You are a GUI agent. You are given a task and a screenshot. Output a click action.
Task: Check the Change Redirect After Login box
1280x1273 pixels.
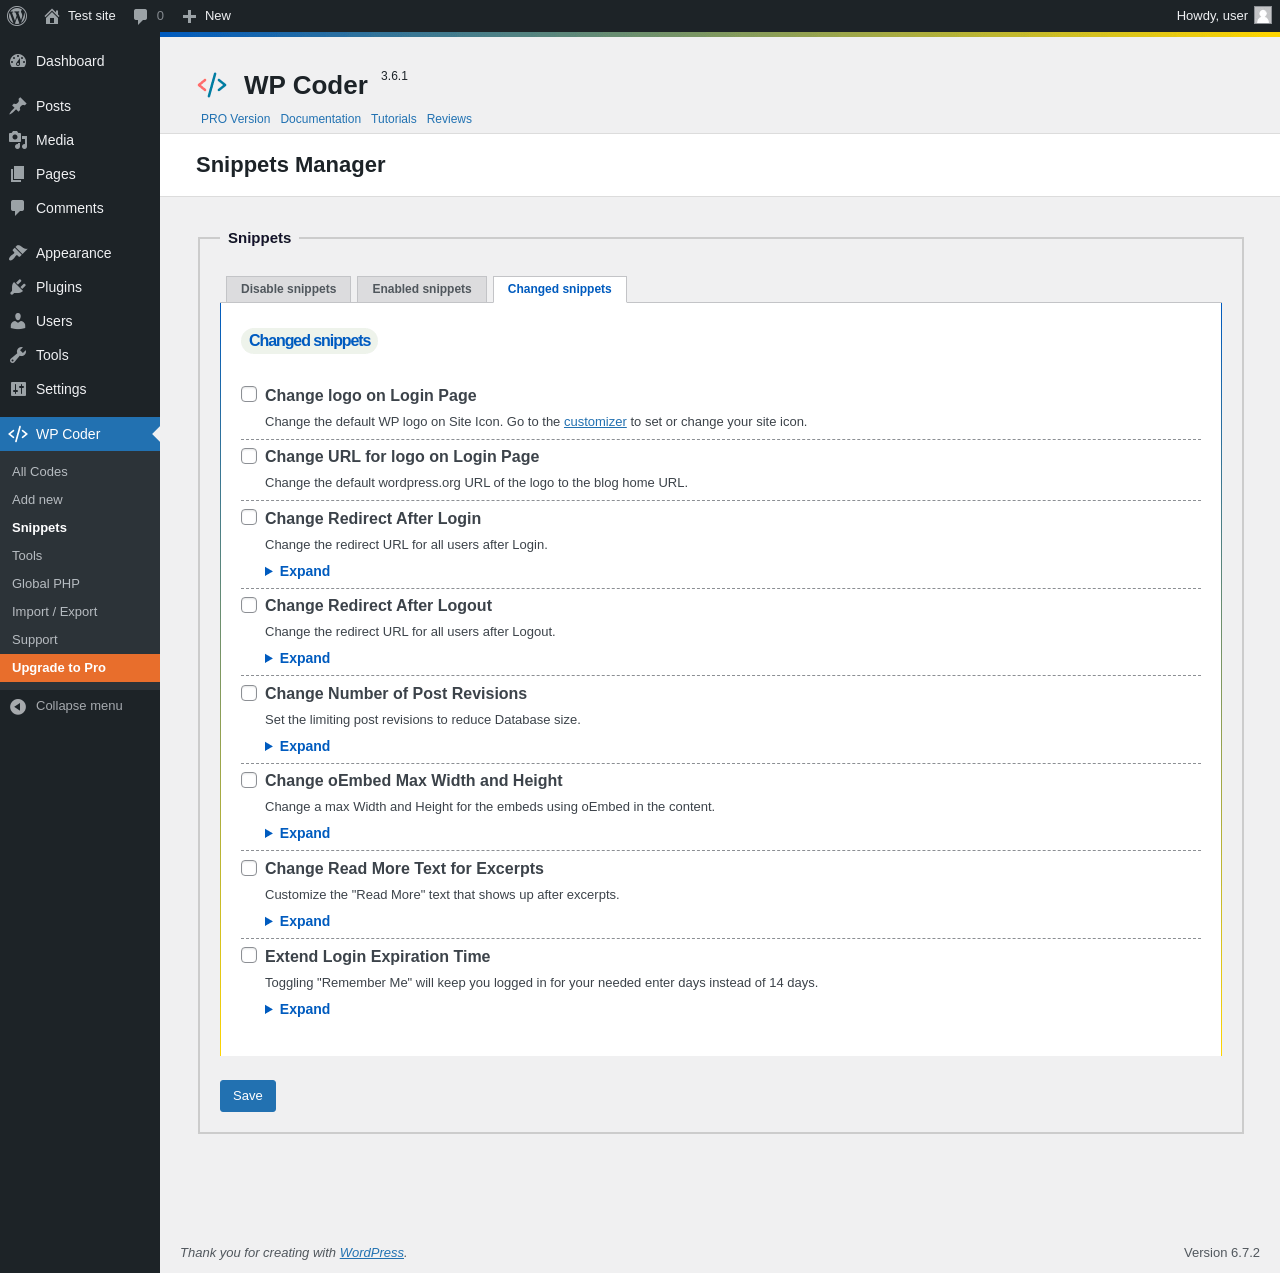[x=249, y=517]
